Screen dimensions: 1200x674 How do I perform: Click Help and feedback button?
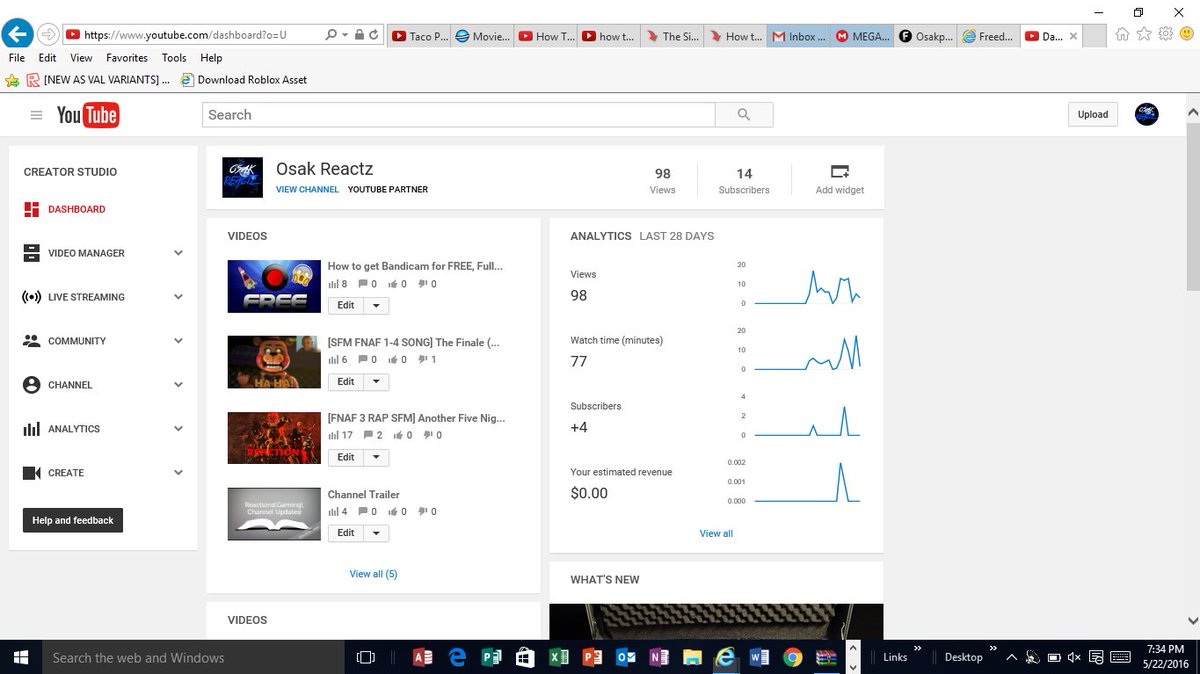click(73, 520)
